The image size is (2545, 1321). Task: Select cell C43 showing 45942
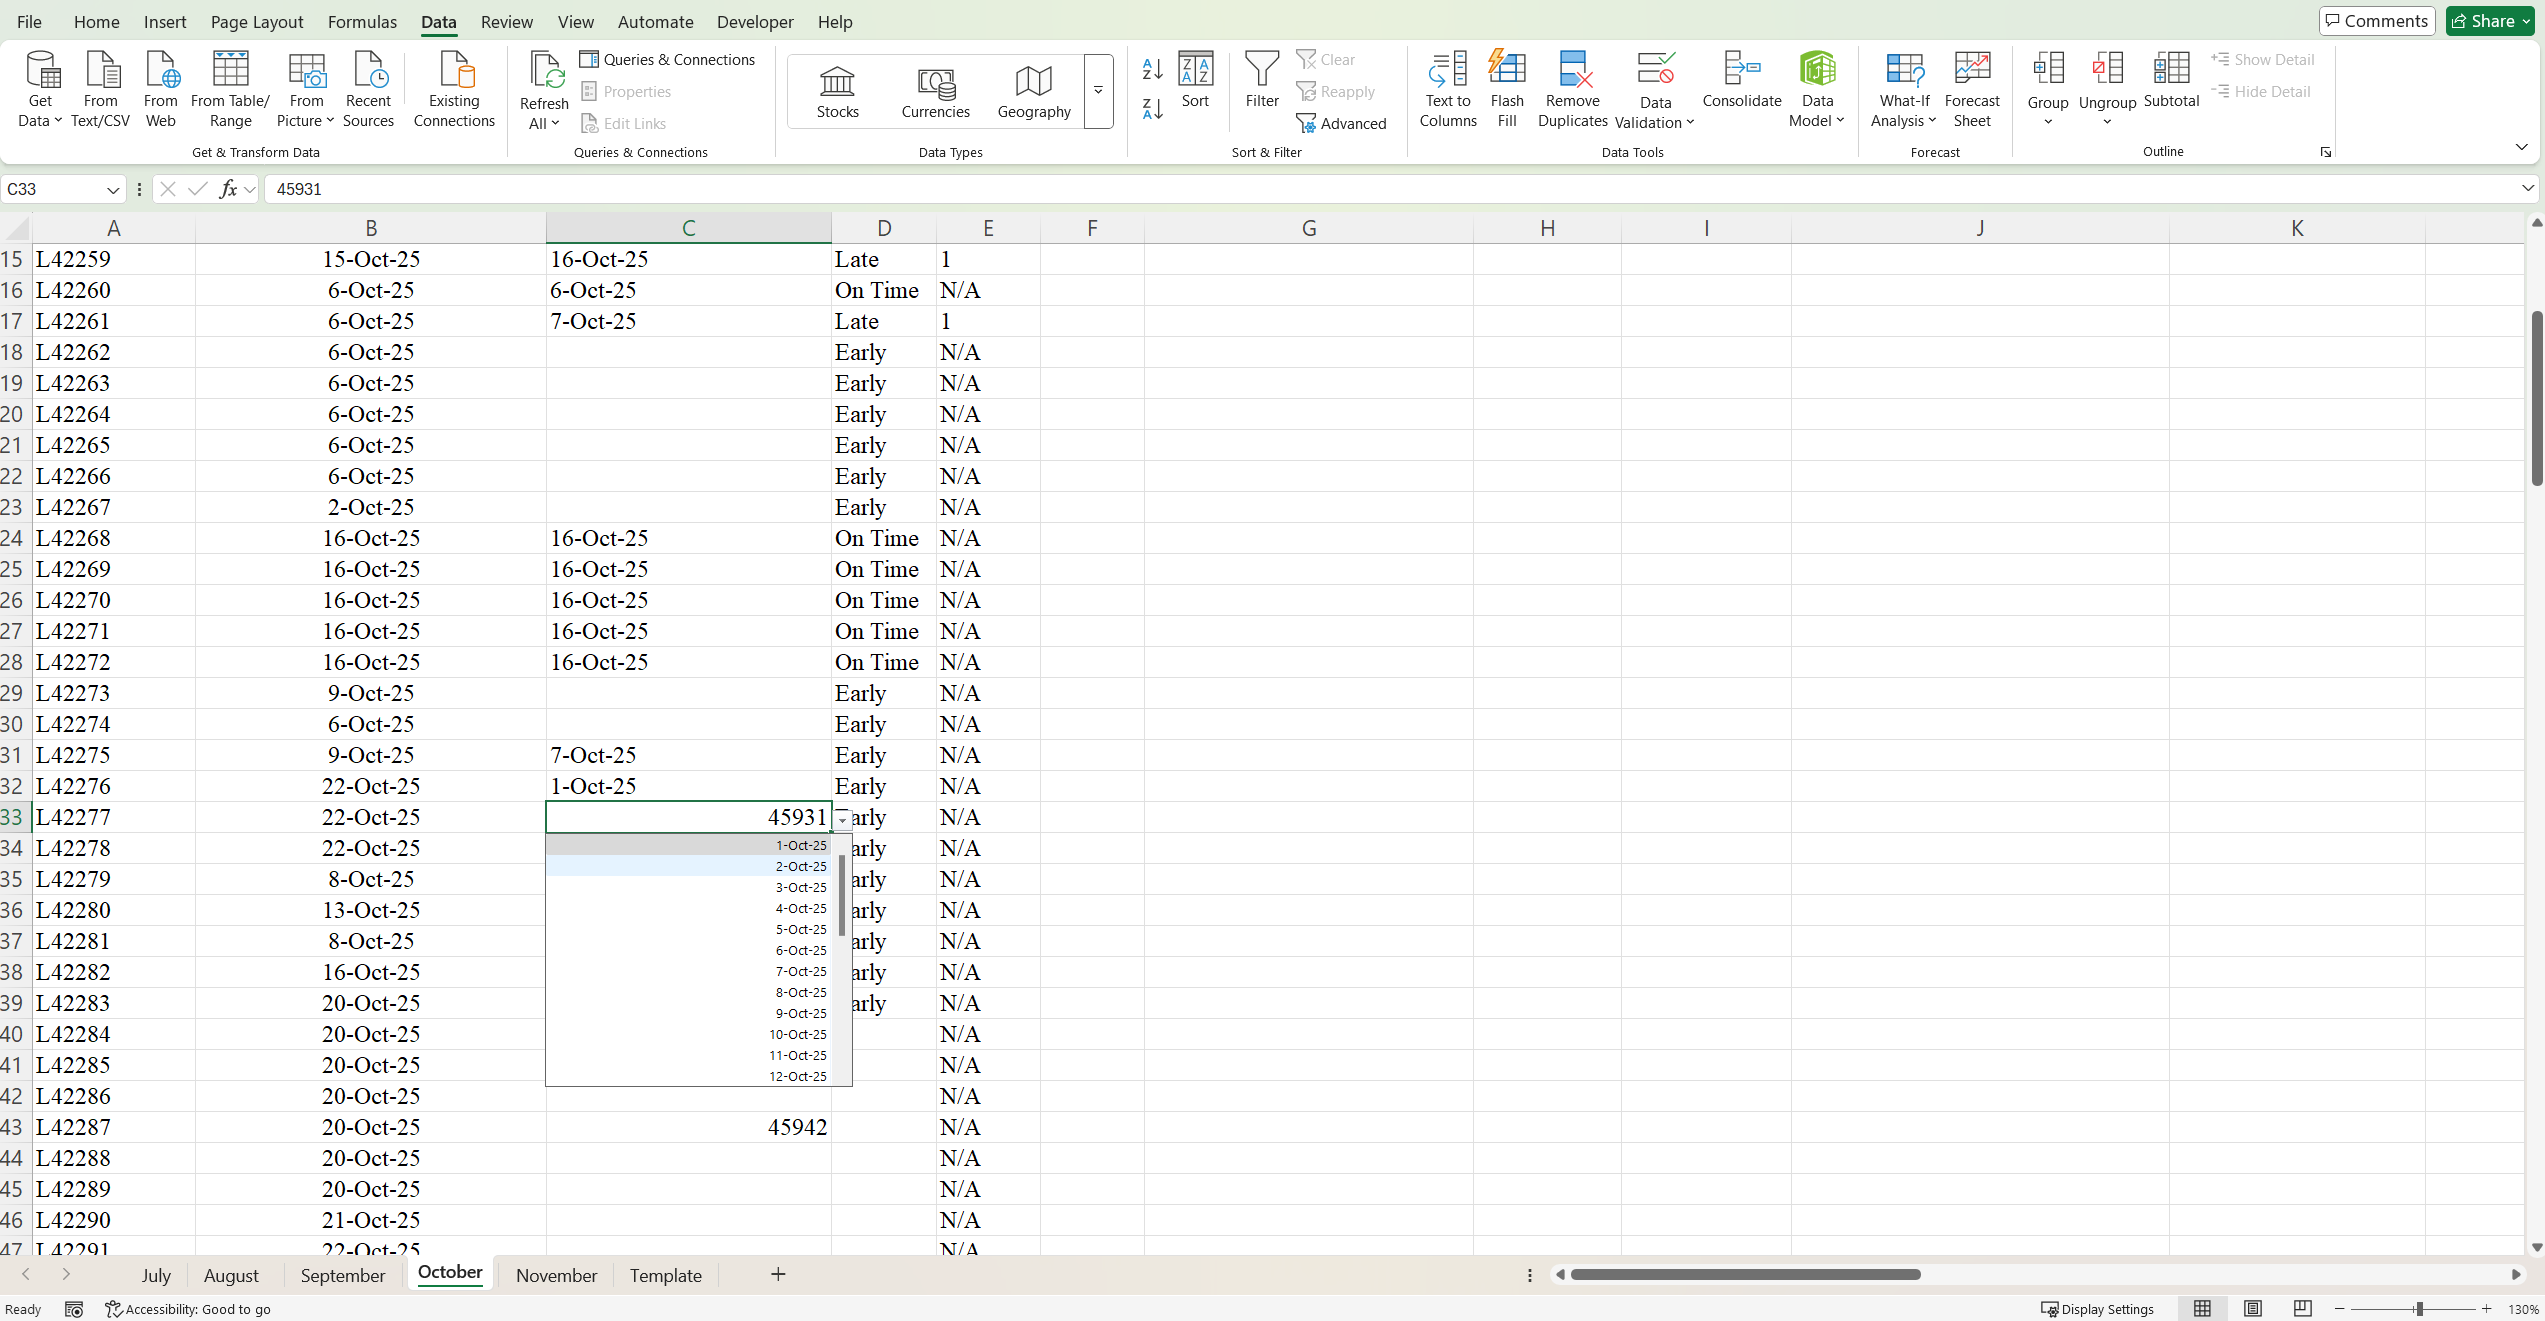coord(689,1127)
